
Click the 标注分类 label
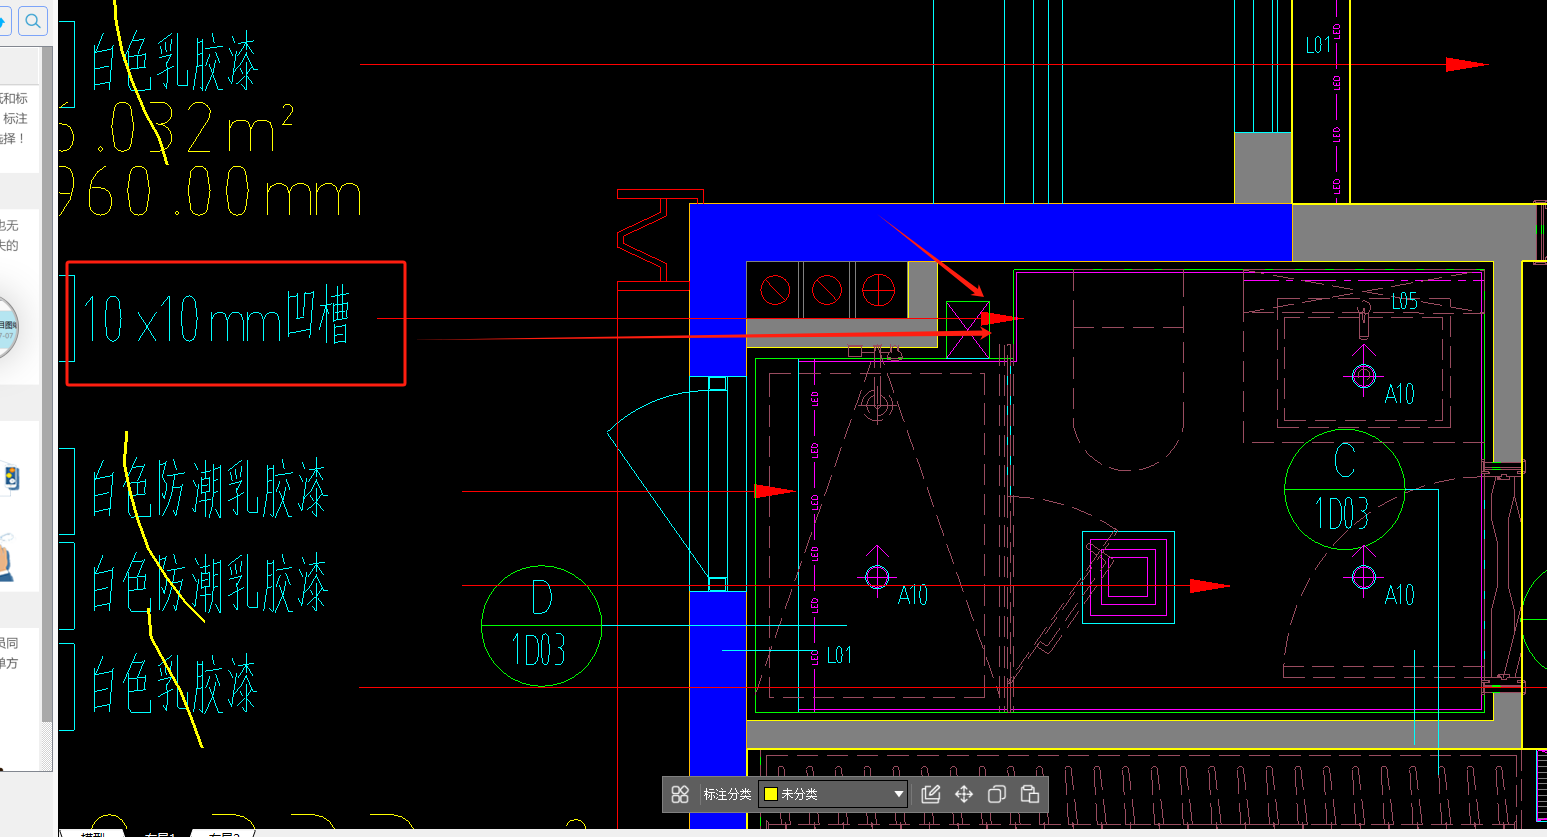tap(727, 794)
